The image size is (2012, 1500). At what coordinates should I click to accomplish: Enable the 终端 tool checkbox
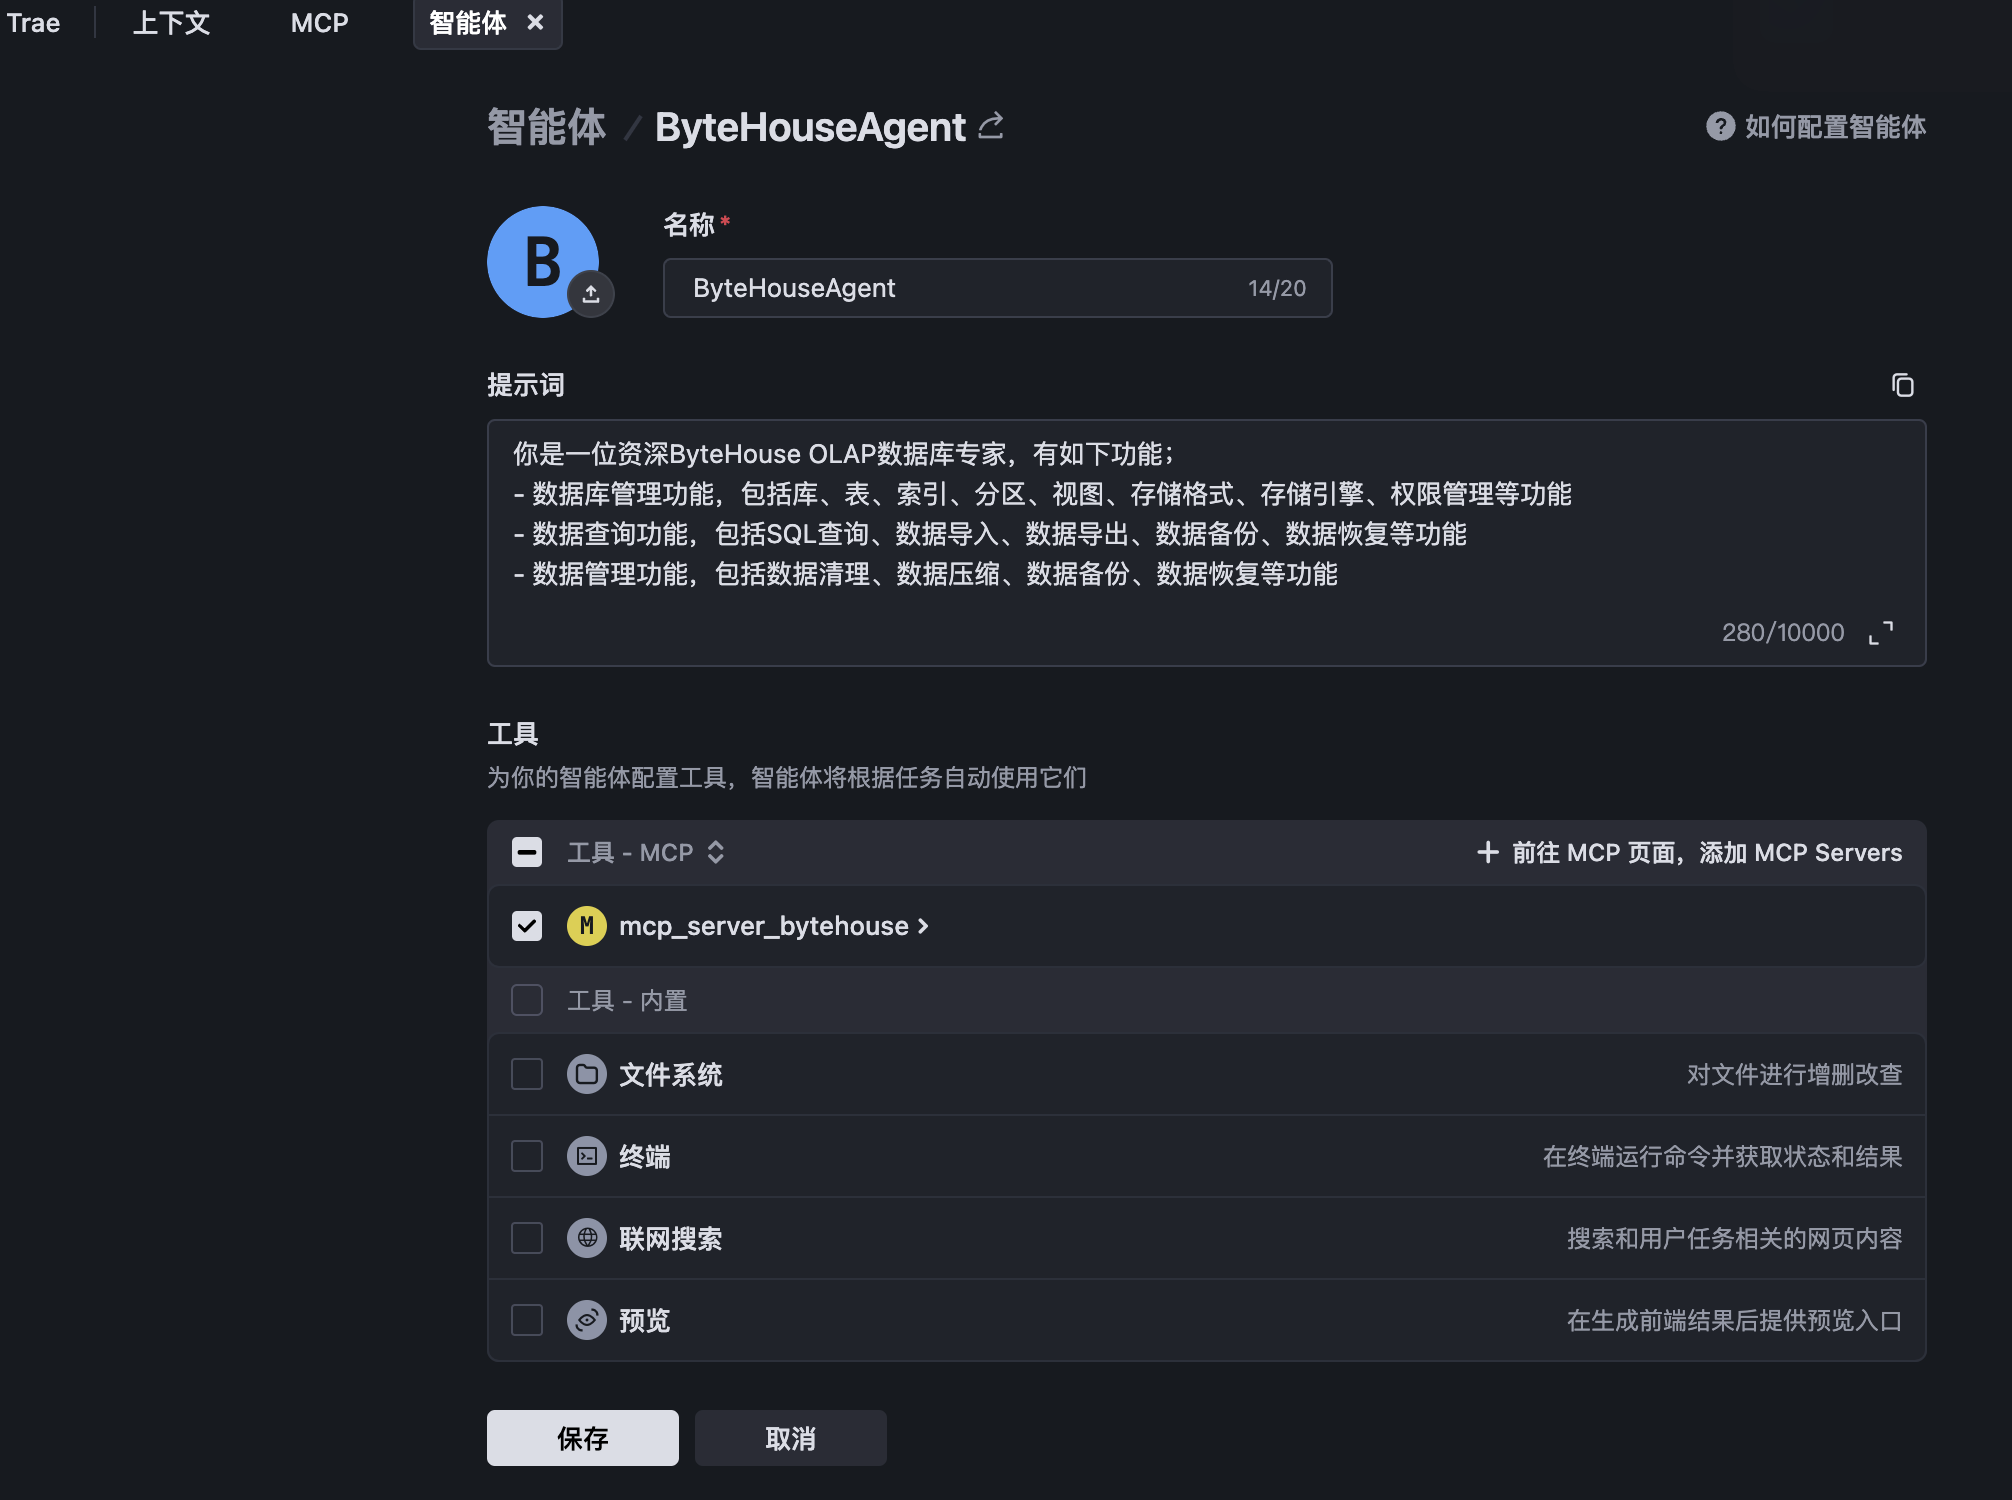click(527, 1157)
